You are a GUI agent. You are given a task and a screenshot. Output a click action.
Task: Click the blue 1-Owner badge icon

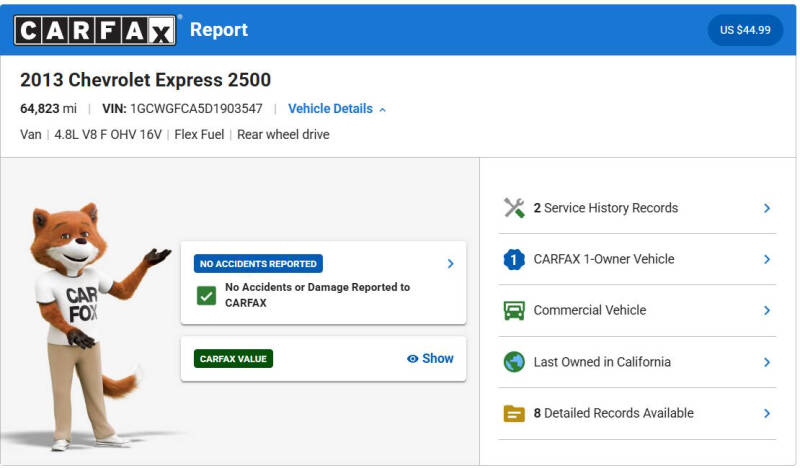pyautogui.click(x=514, y=259)
